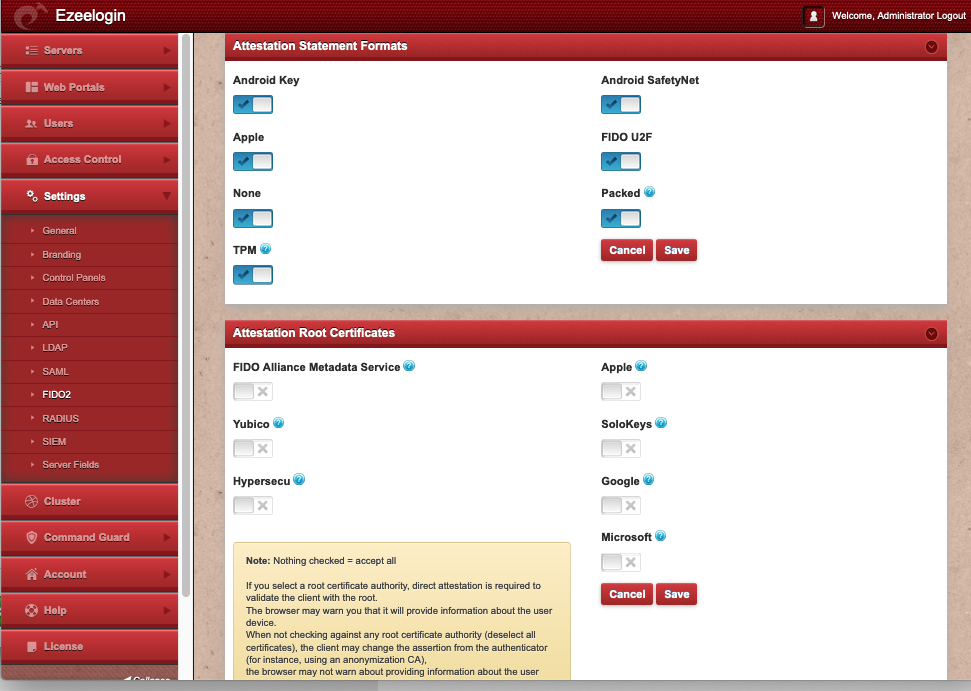Click the sidebar vertical scrollbar
This screenshot has width=971, height=691.
click(x=186, y=316)
